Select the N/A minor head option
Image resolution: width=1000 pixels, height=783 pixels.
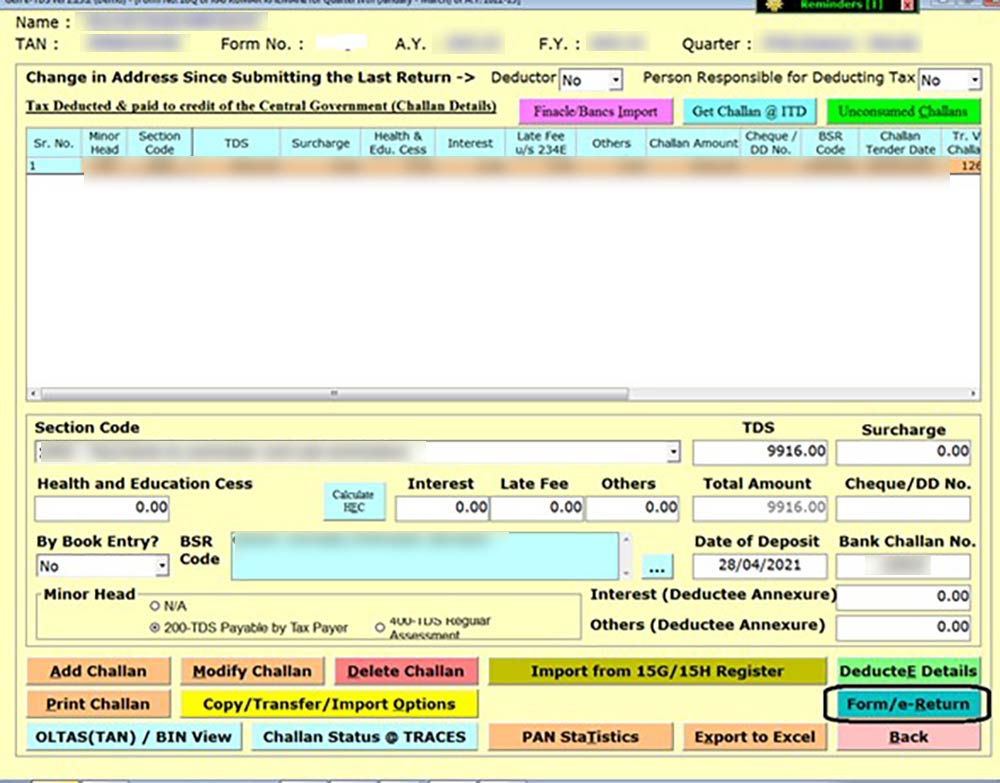(x=154, y=604)
